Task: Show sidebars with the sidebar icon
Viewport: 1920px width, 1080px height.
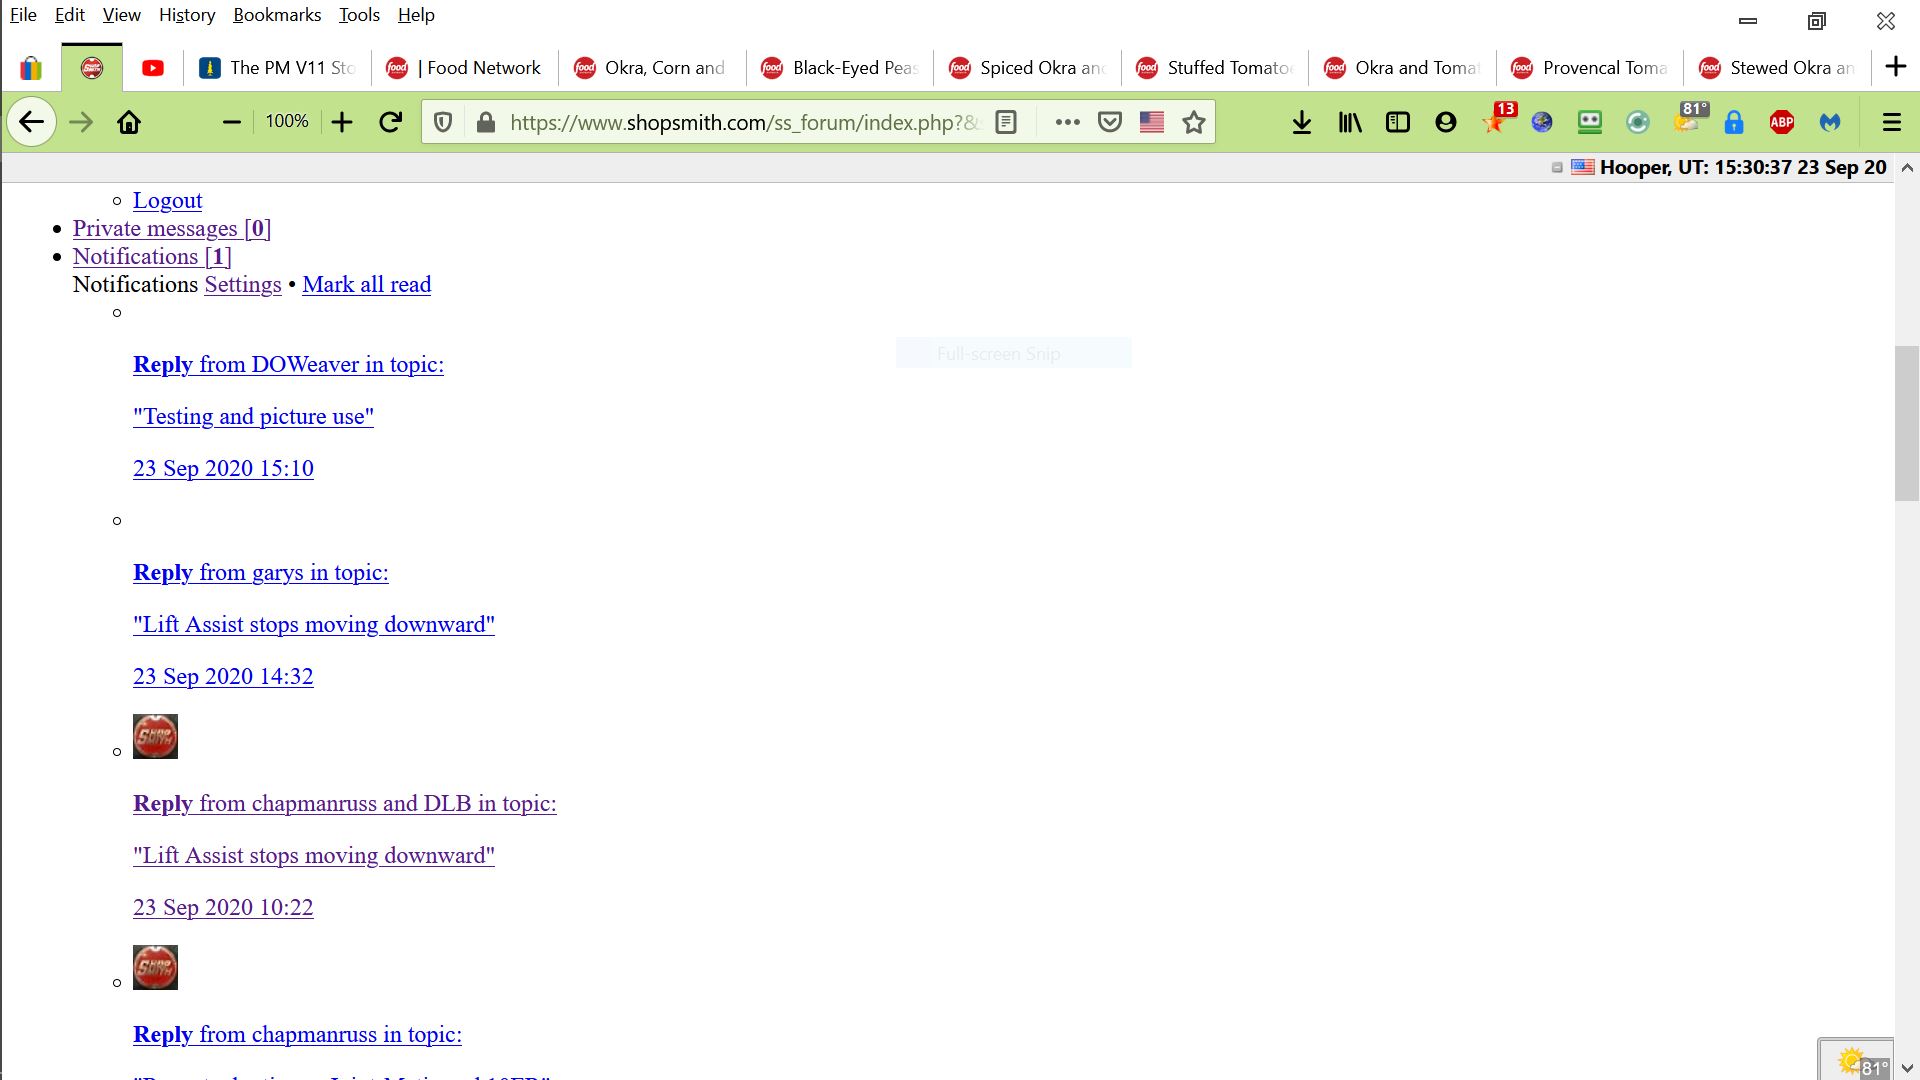Action: (1398, 122)
